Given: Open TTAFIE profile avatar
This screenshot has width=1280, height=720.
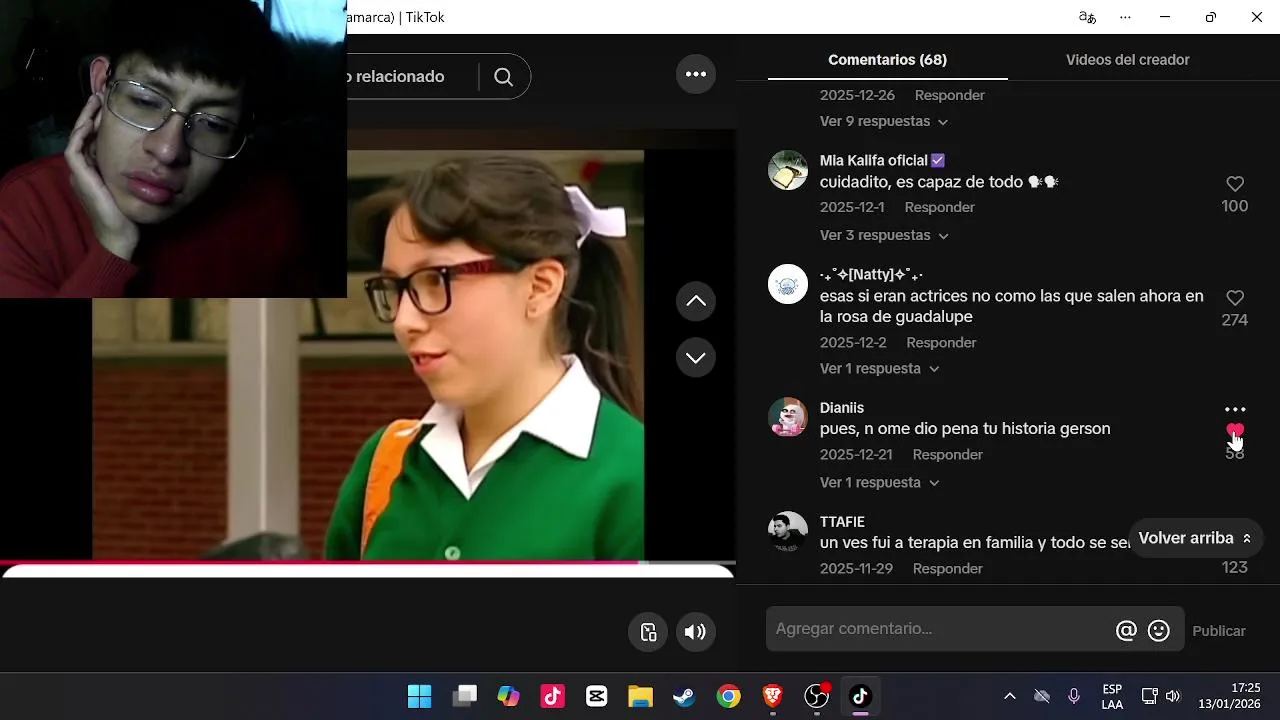Looking at the screenshot, I should [788, 531].
